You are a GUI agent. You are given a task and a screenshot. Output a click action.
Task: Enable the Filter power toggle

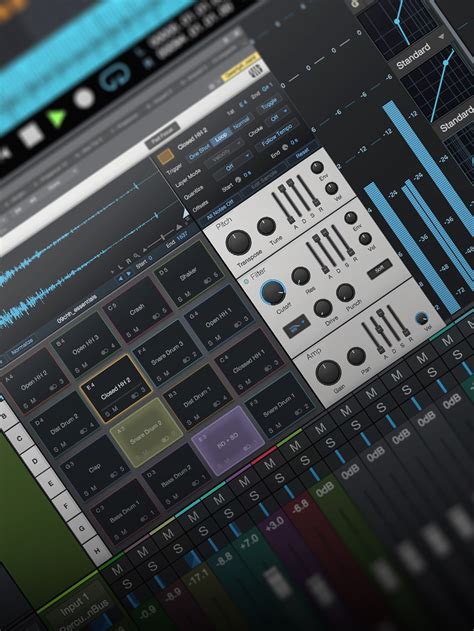(x=246, y=282)
